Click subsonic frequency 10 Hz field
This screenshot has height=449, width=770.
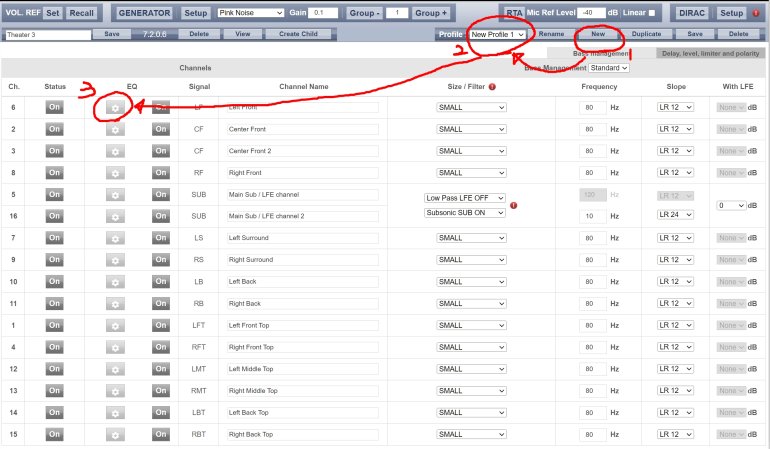point(593,216)
